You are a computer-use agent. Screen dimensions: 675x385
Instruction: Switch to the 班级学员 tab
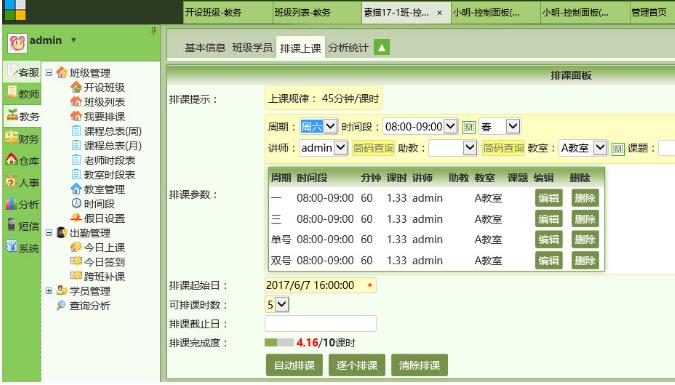(252, 47)
